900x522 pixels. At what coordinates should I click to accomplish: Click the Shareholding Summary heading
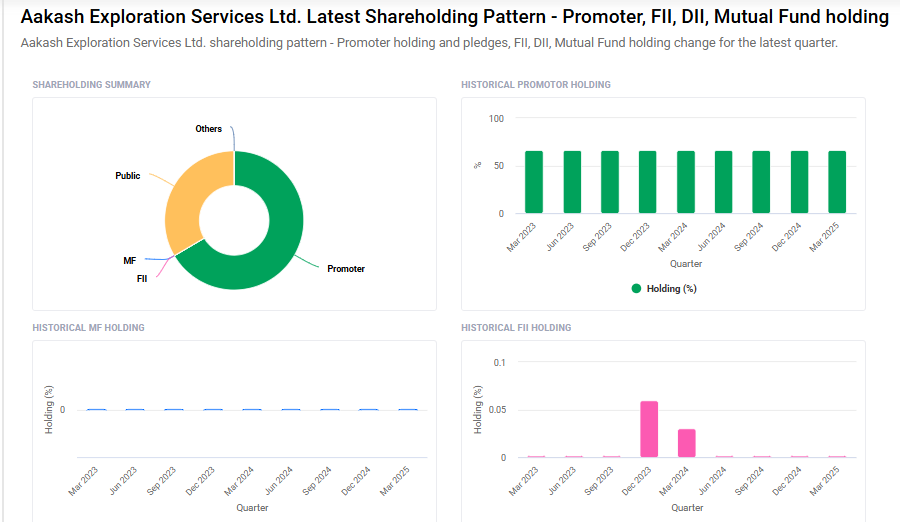pyautogui.click(x=91, y=84)
